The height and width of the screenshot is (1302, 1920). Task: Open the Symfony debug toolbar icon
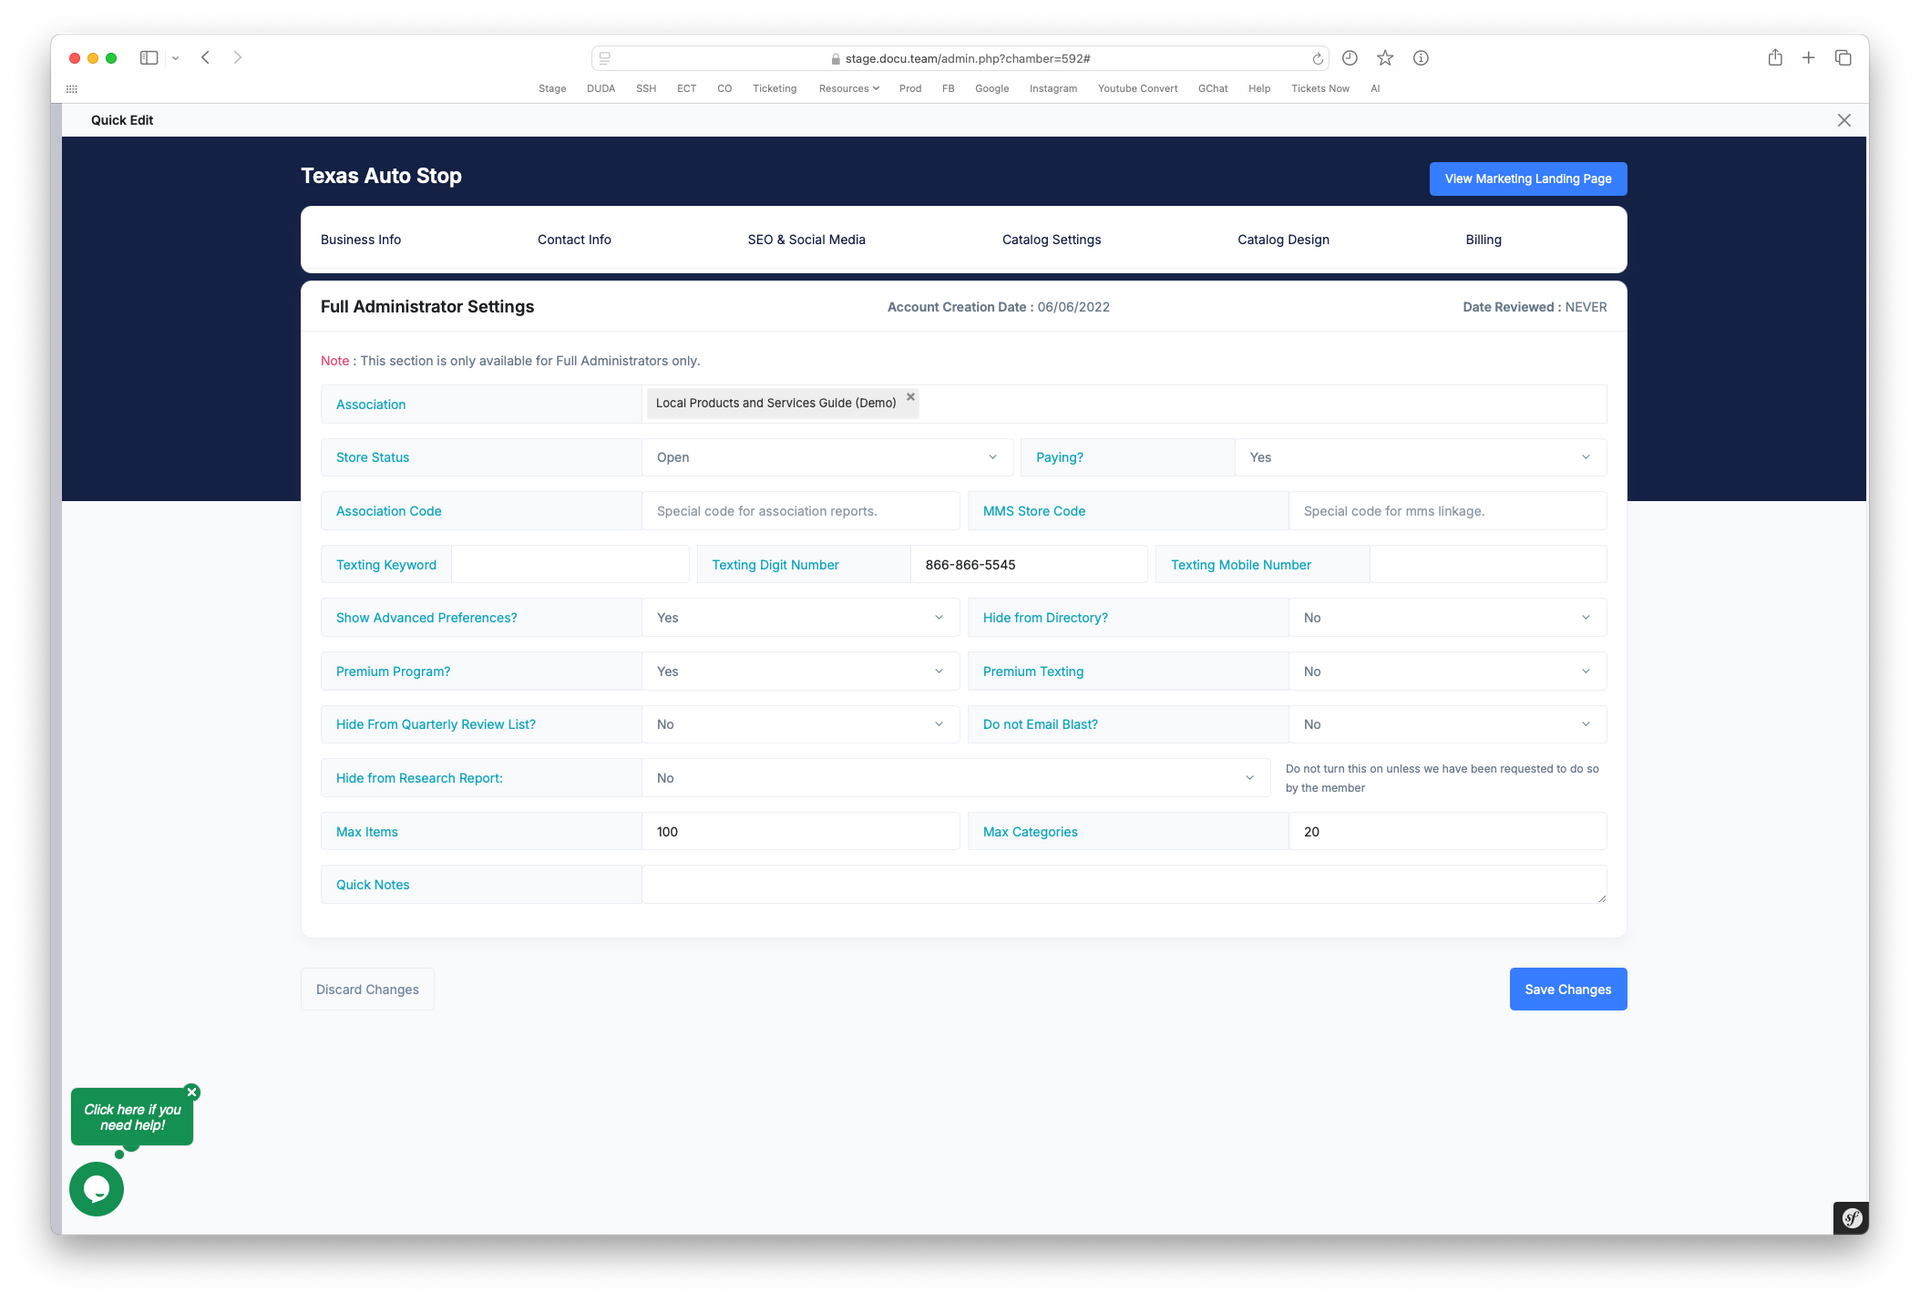[x=1851, y=1217]
